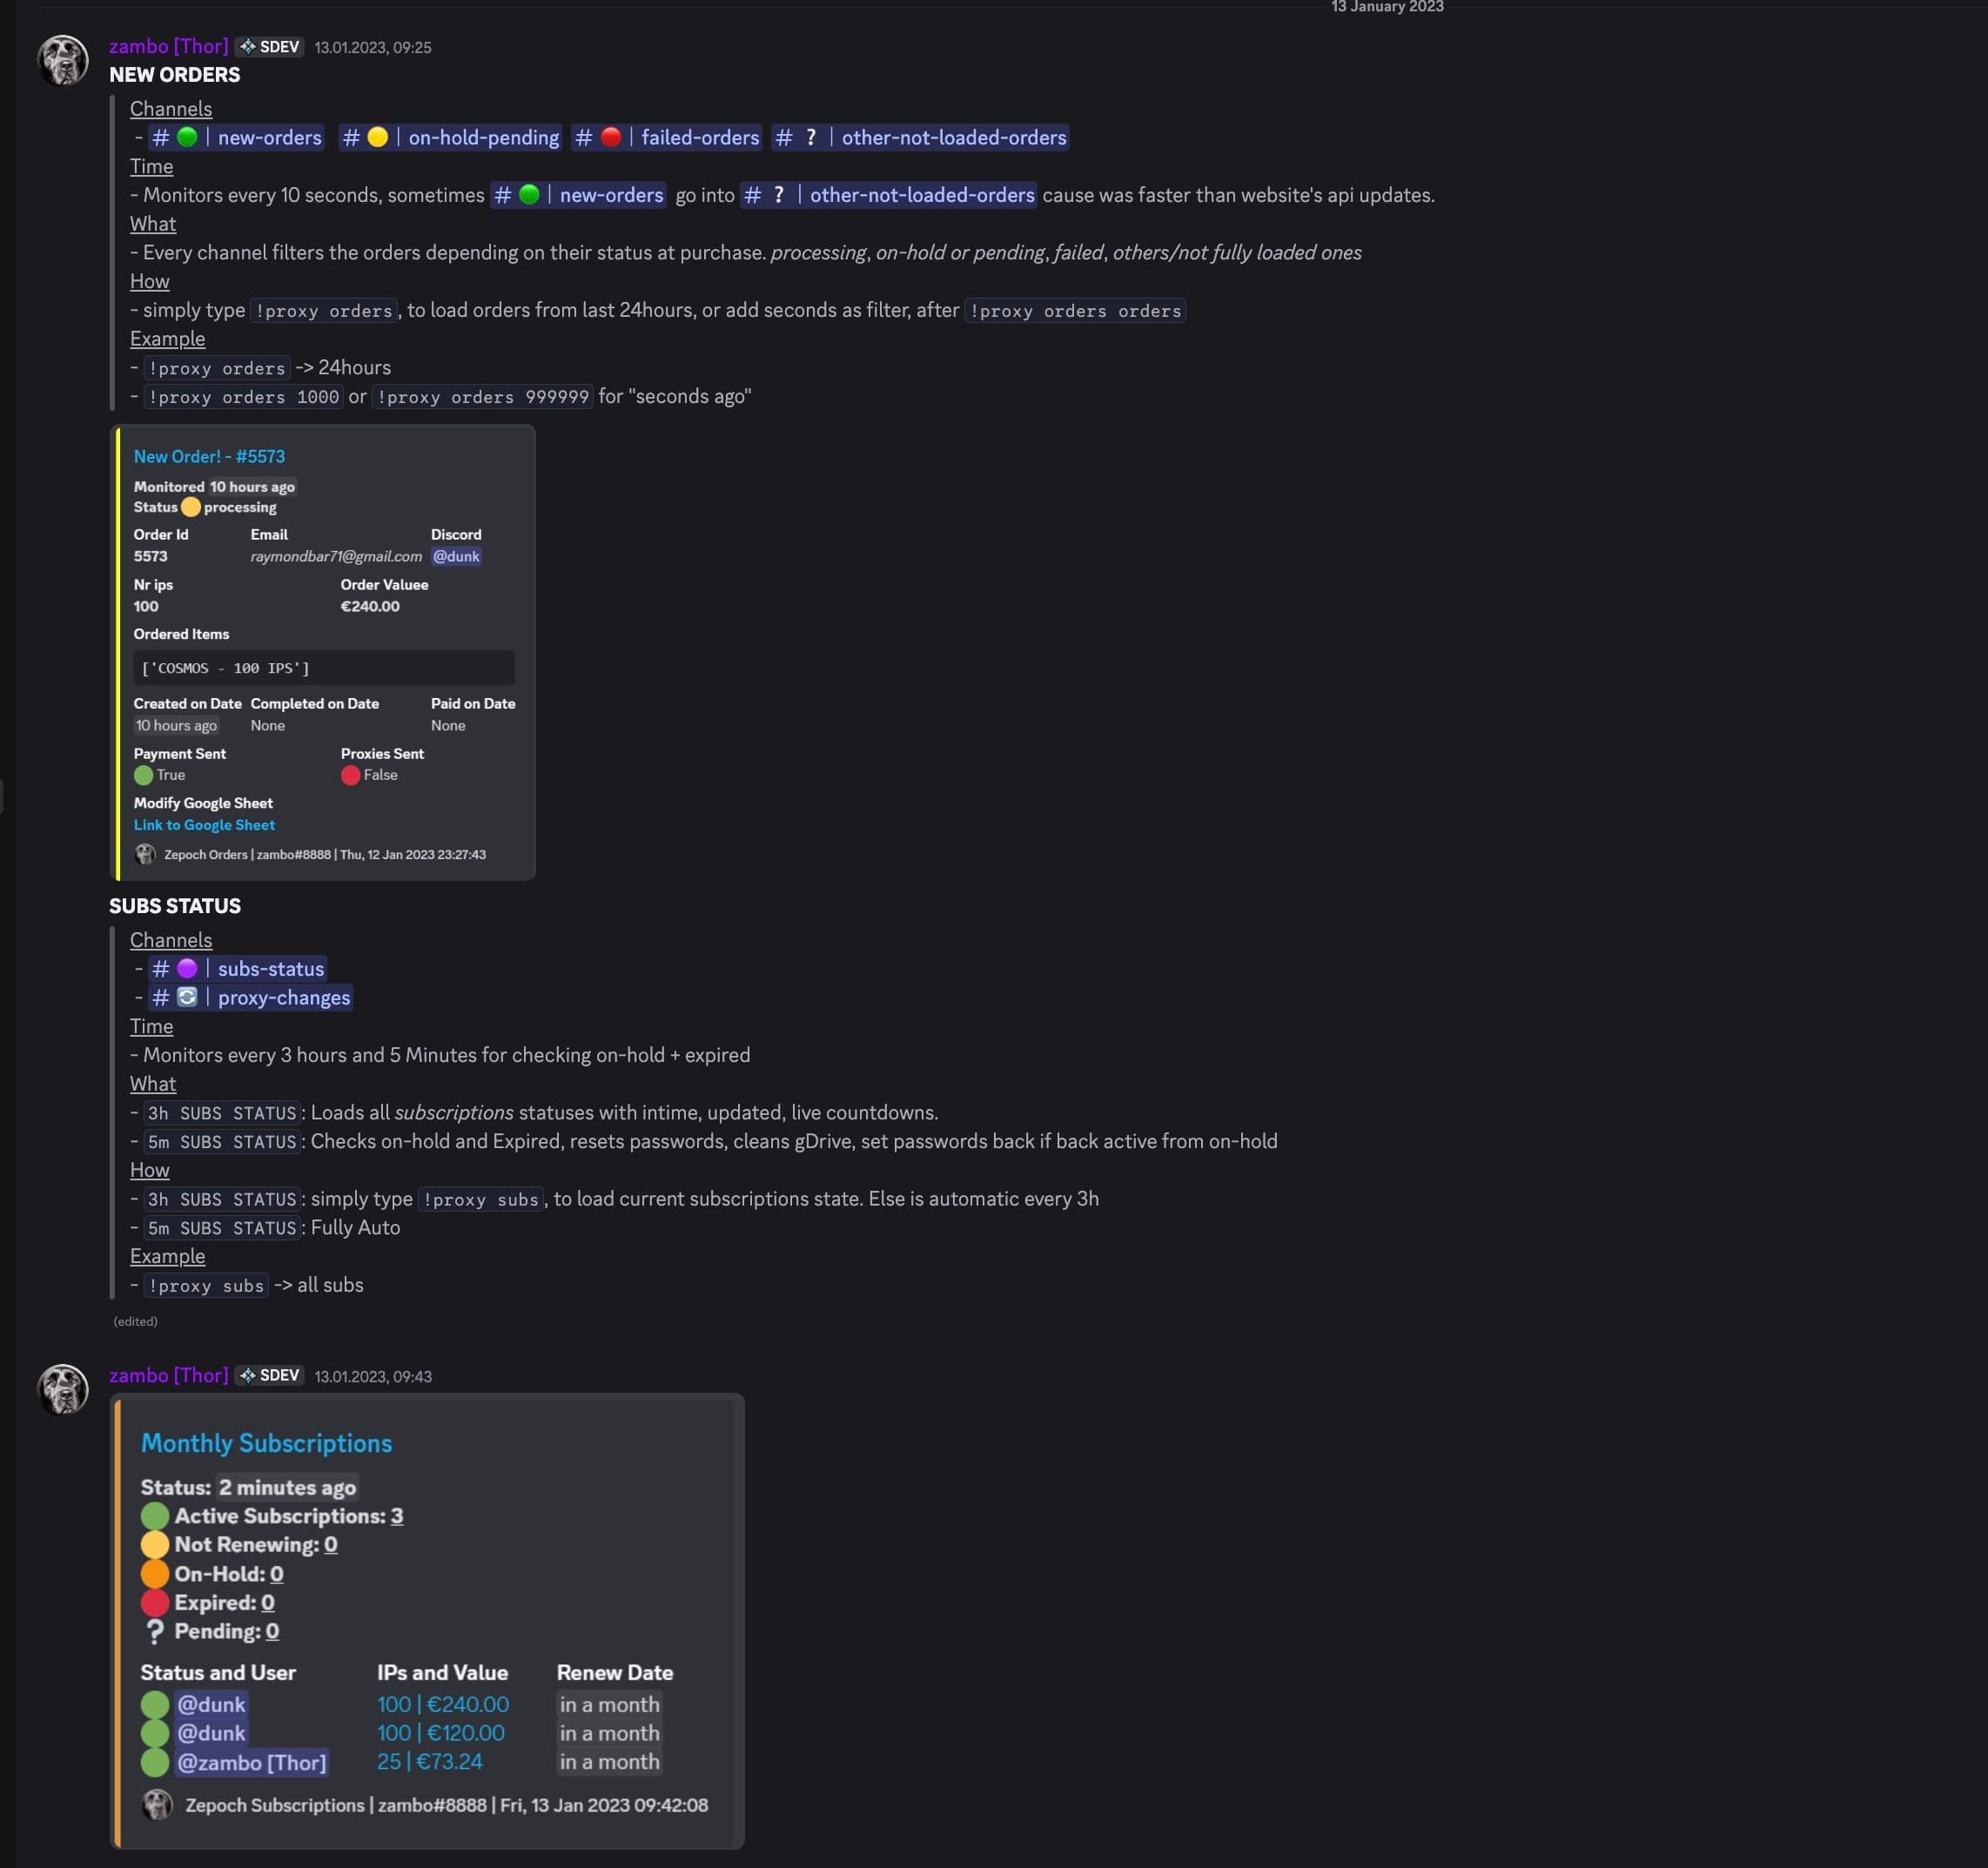
Task: Open New Order! - #5573 embed title
Action: coord(209,457)
